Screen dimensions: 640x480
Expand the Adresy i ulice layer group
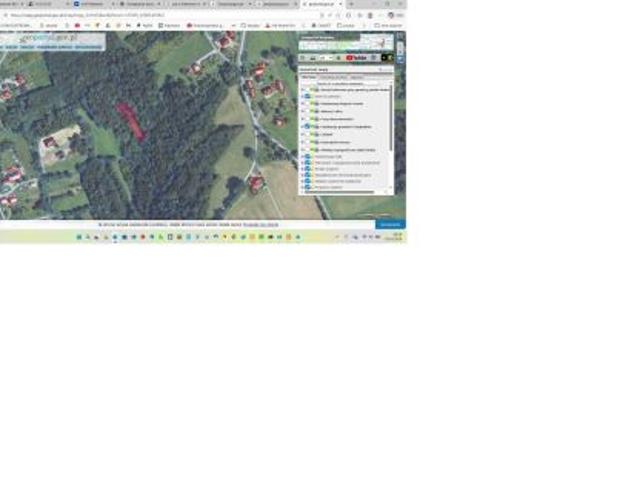tap(302, 111)
